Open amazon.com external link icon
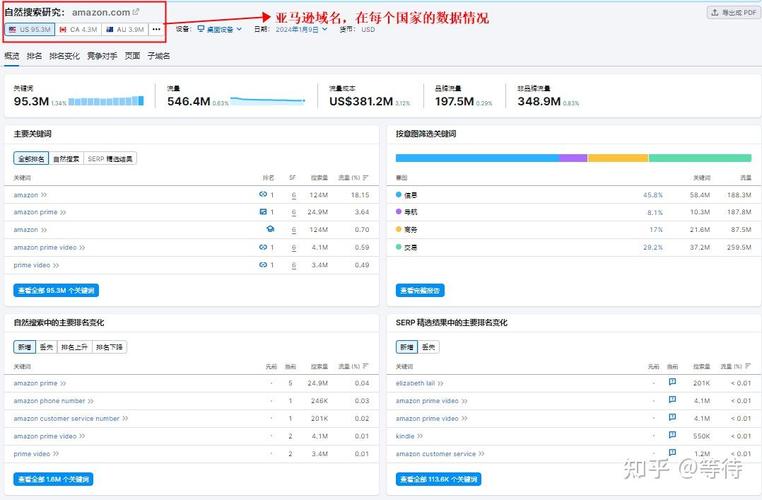 136,12
